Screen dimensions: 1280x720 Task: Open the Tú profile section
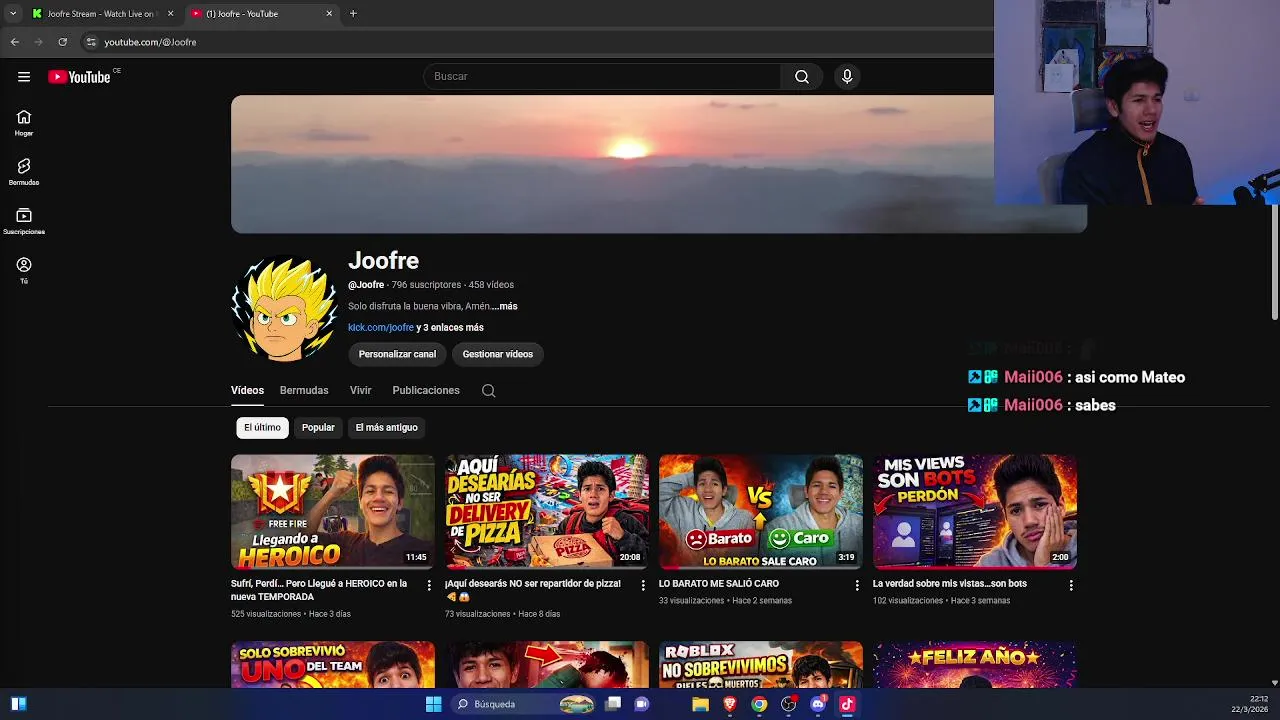point(24,270)
